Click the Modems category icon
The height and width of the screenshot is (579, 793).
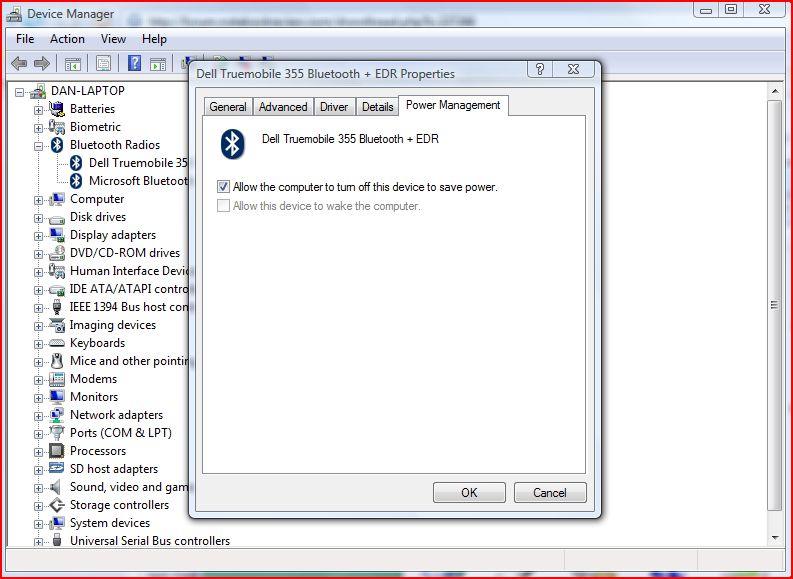[x=57, y=379]
